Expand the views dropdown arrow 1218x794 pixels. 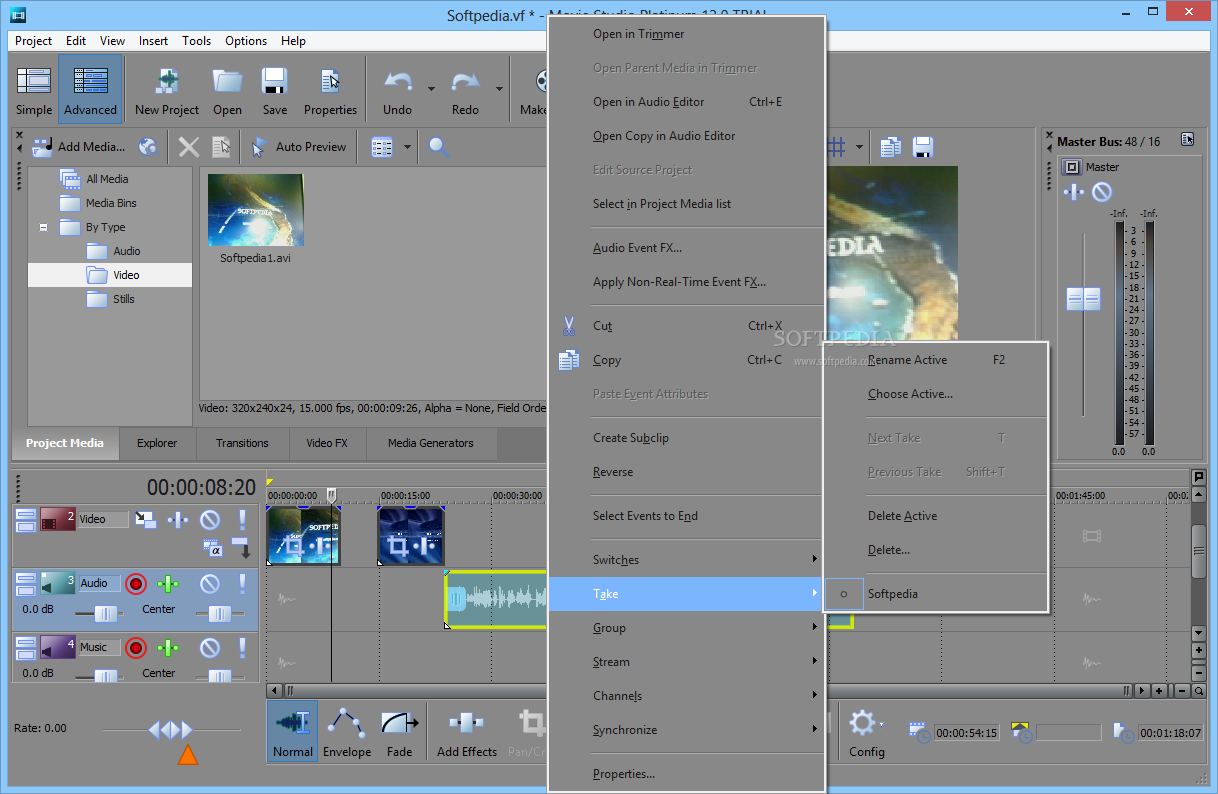click(407, 147)
